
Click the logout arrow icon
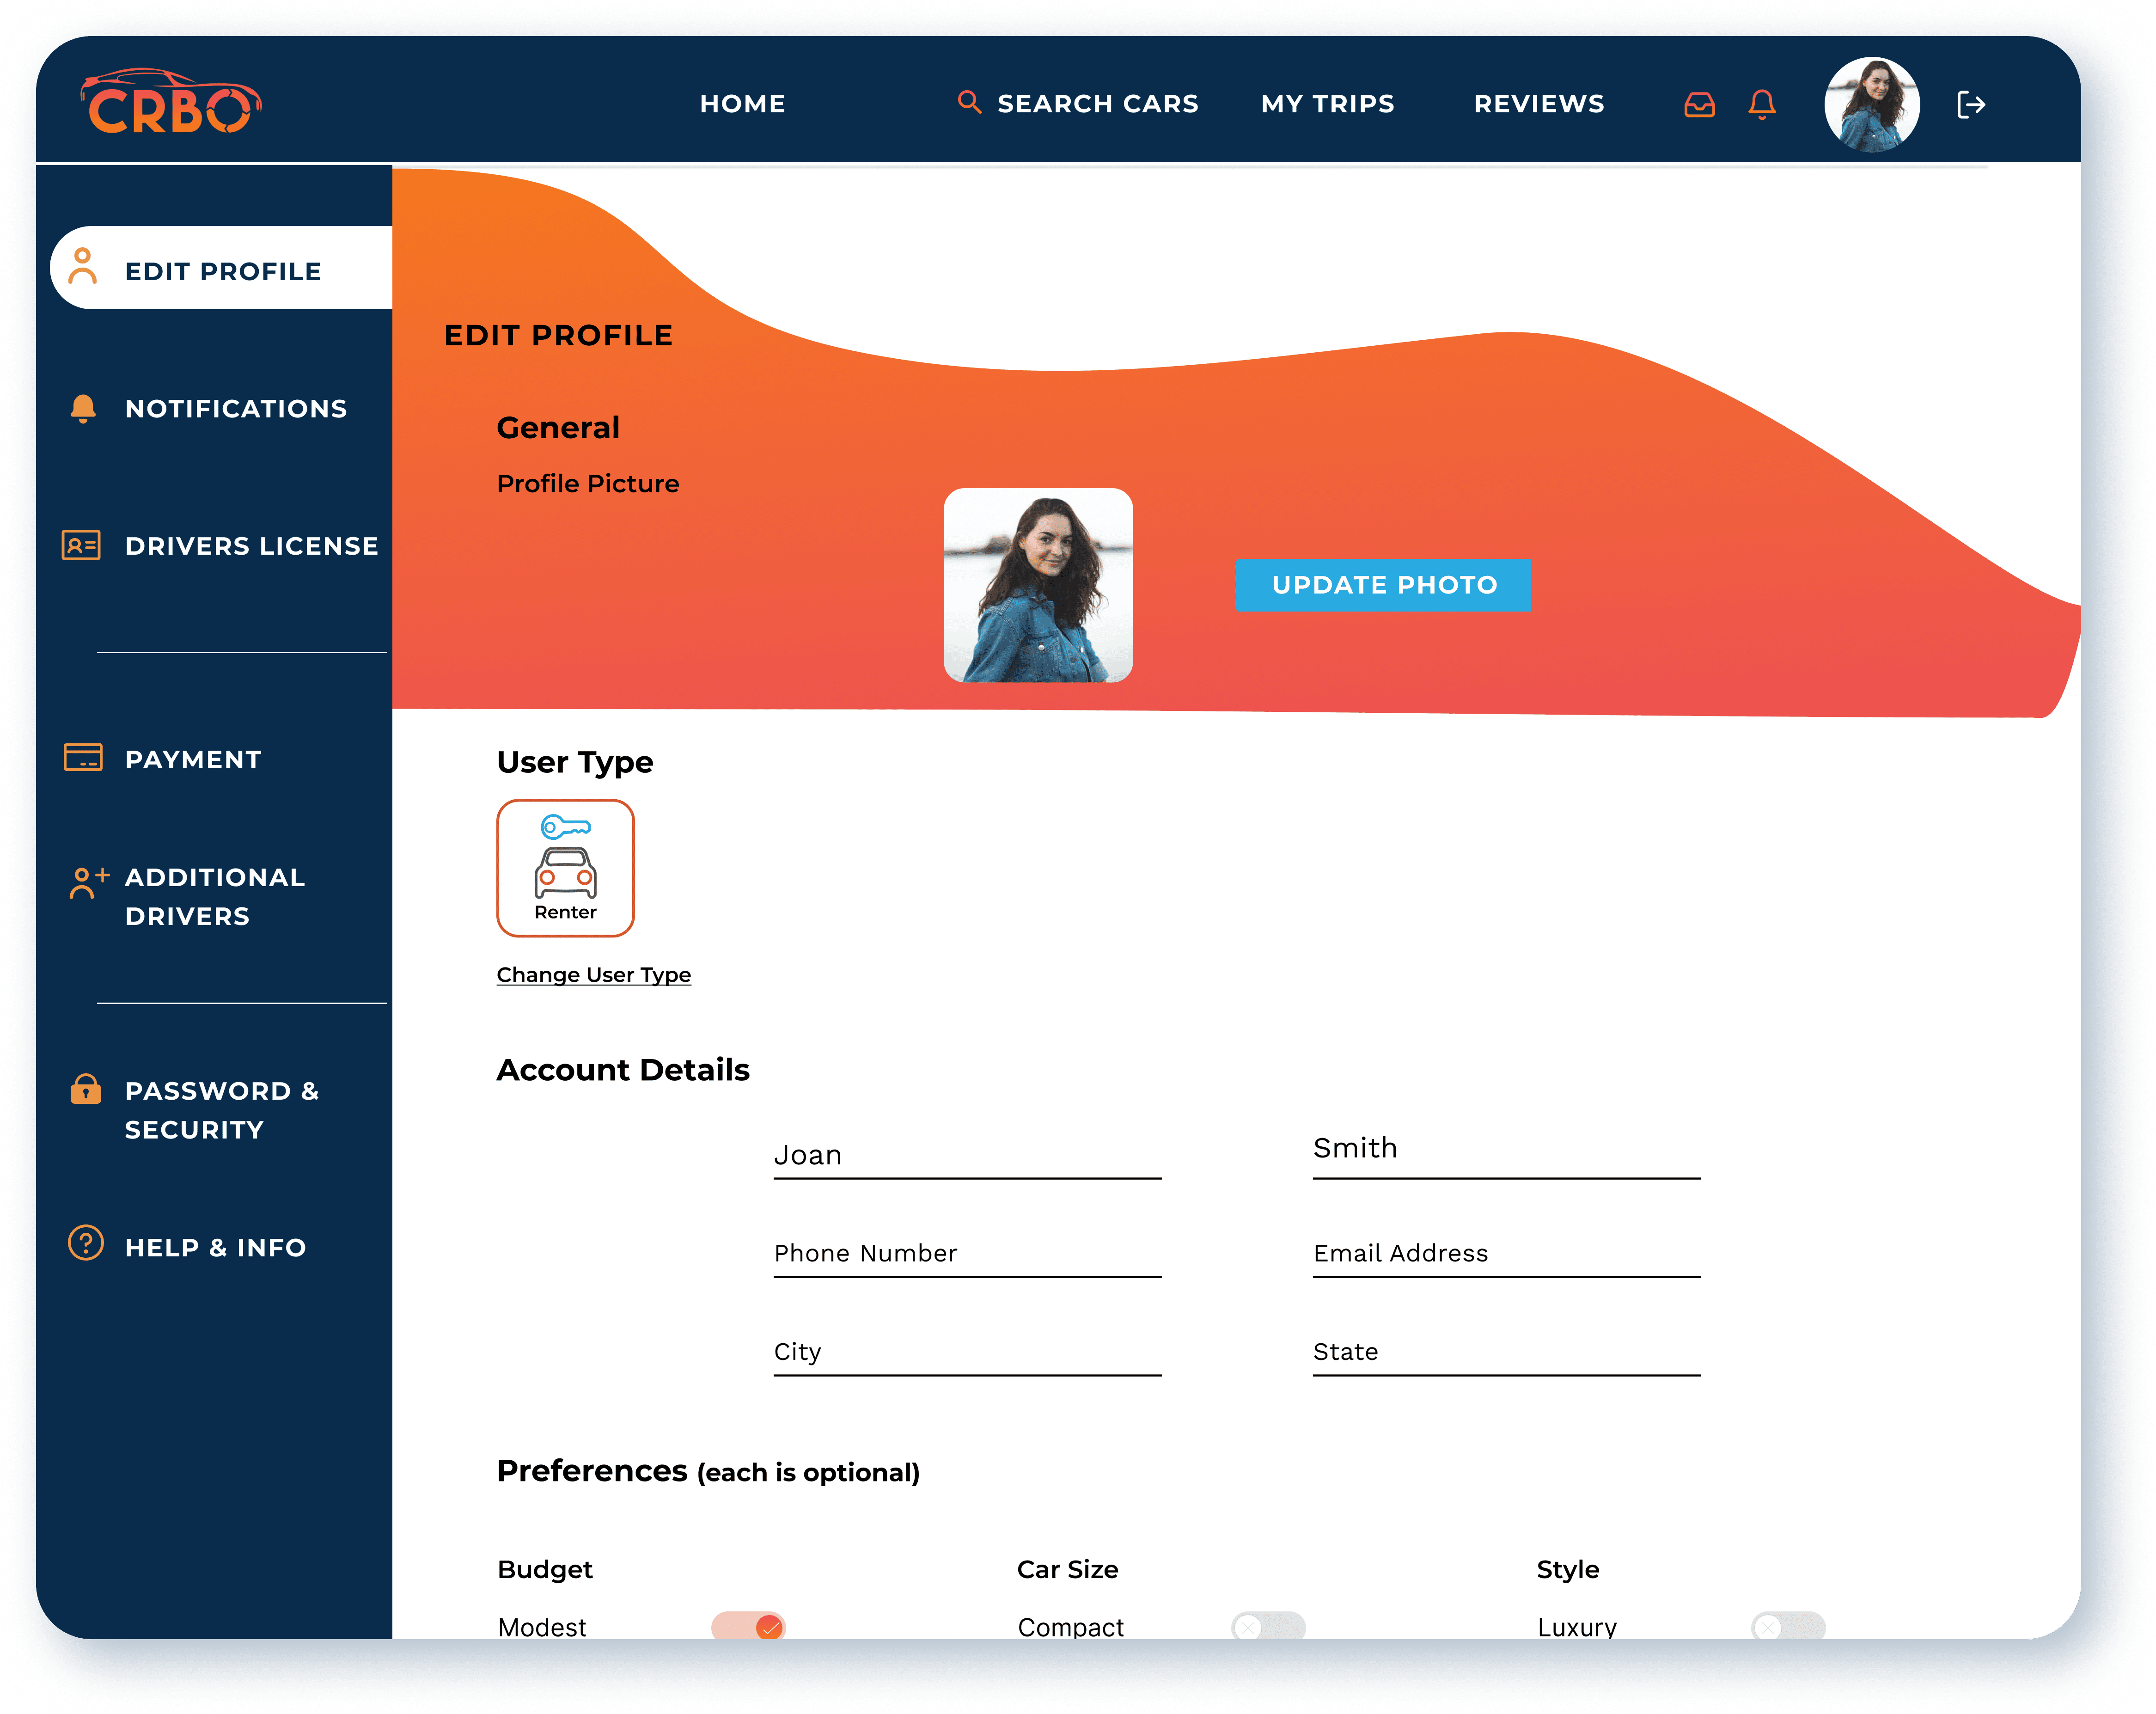tap(1970, 104)
